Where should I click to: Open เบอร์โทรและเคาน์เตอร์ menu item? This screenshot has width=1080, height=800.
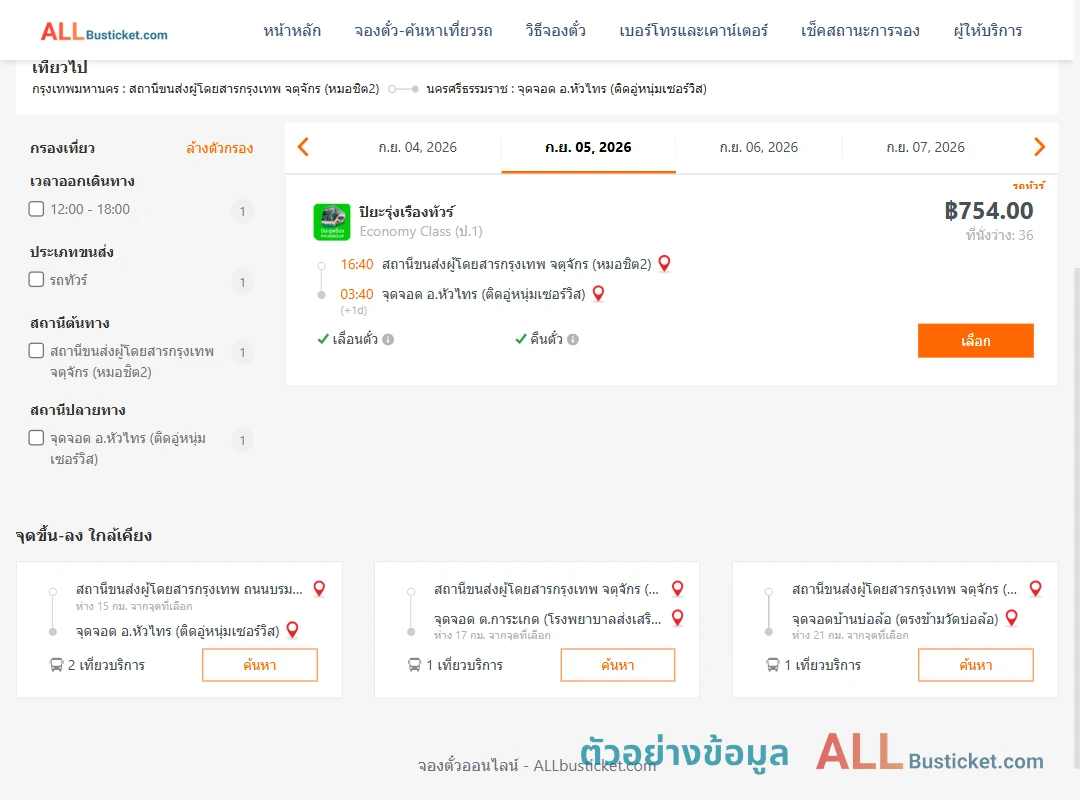[693, 30]
